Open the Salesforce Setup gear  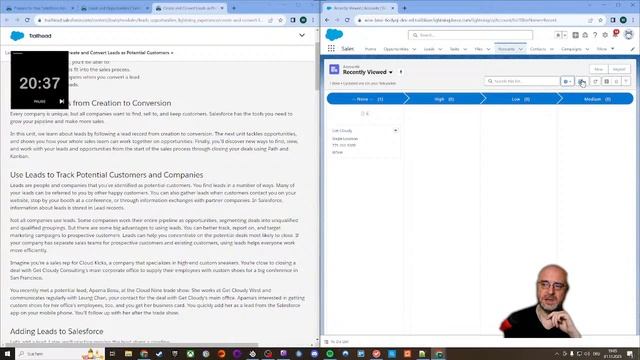coord(605,35)
